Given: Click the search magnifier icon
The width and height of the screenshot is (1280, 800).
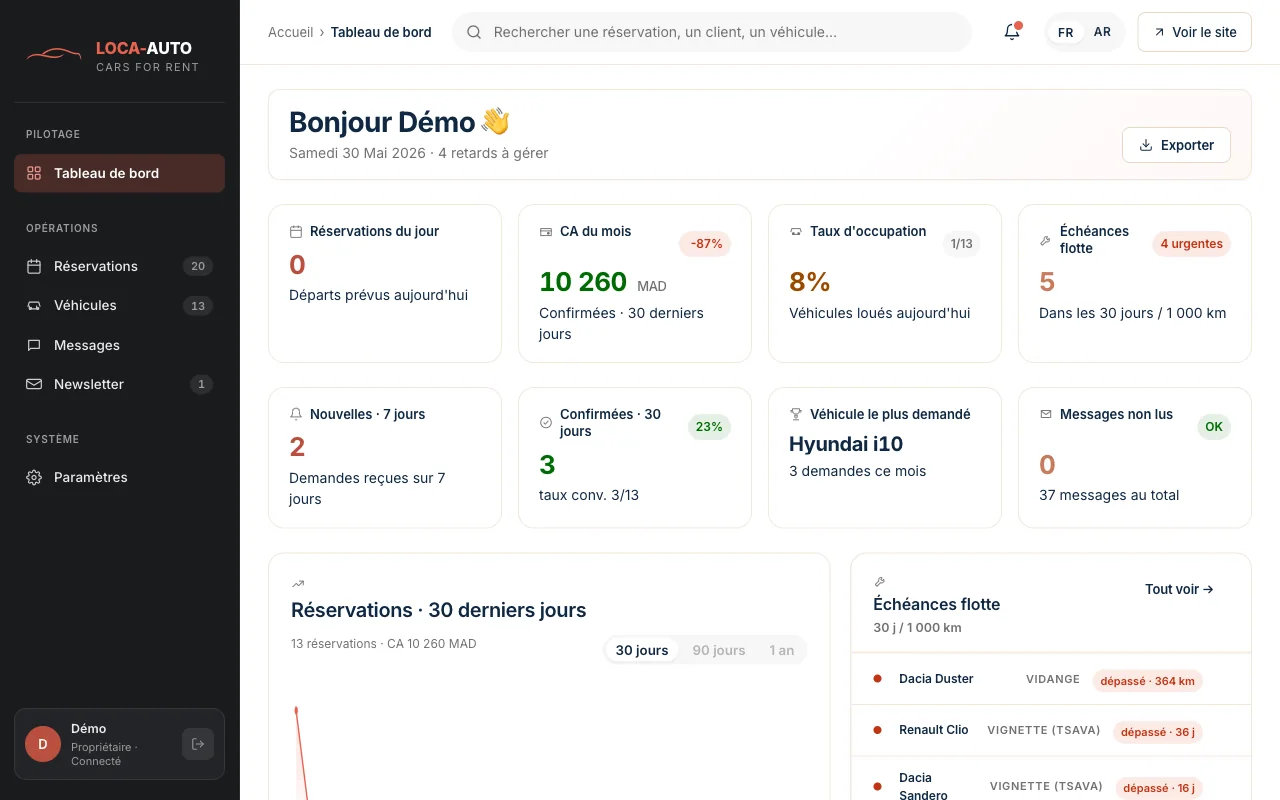Looking at the screenshot, I should tap(474, 32).
